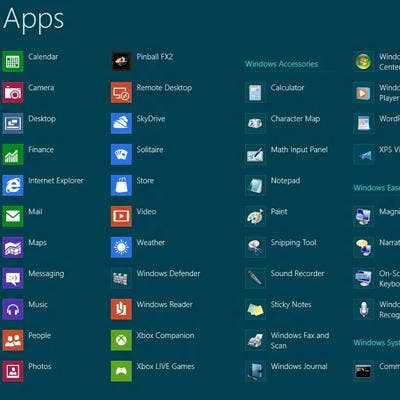
Task: Open the Windows Media Center orb icon
Action: (364, 61)
